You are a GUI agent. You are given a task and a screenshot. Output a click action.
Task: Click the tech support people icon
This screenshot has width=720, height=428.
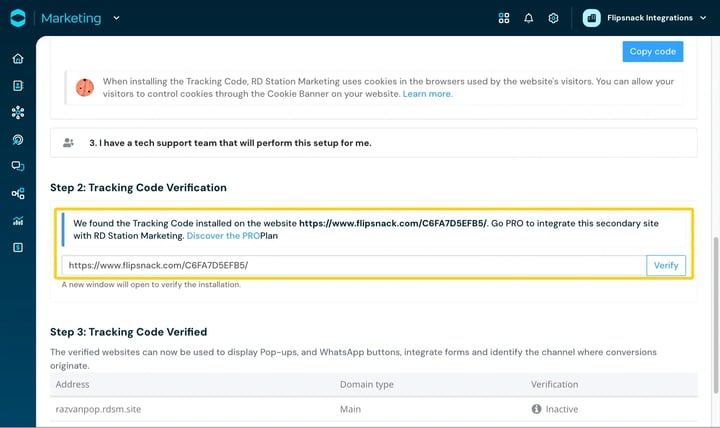click(68, 143)
